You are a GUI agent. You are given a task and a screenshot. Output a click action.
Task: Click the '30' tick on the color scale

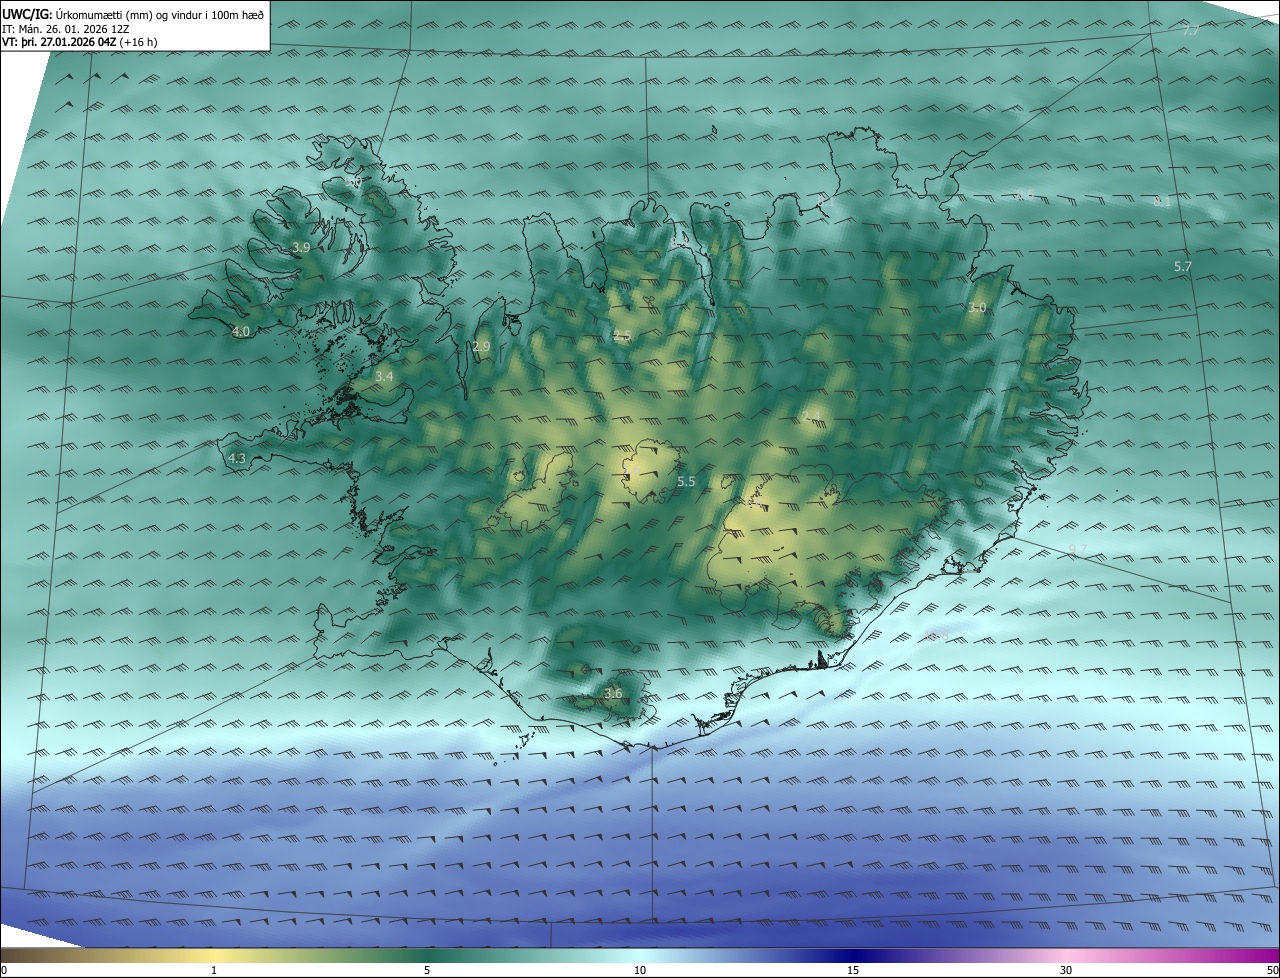click(1066, 970)
